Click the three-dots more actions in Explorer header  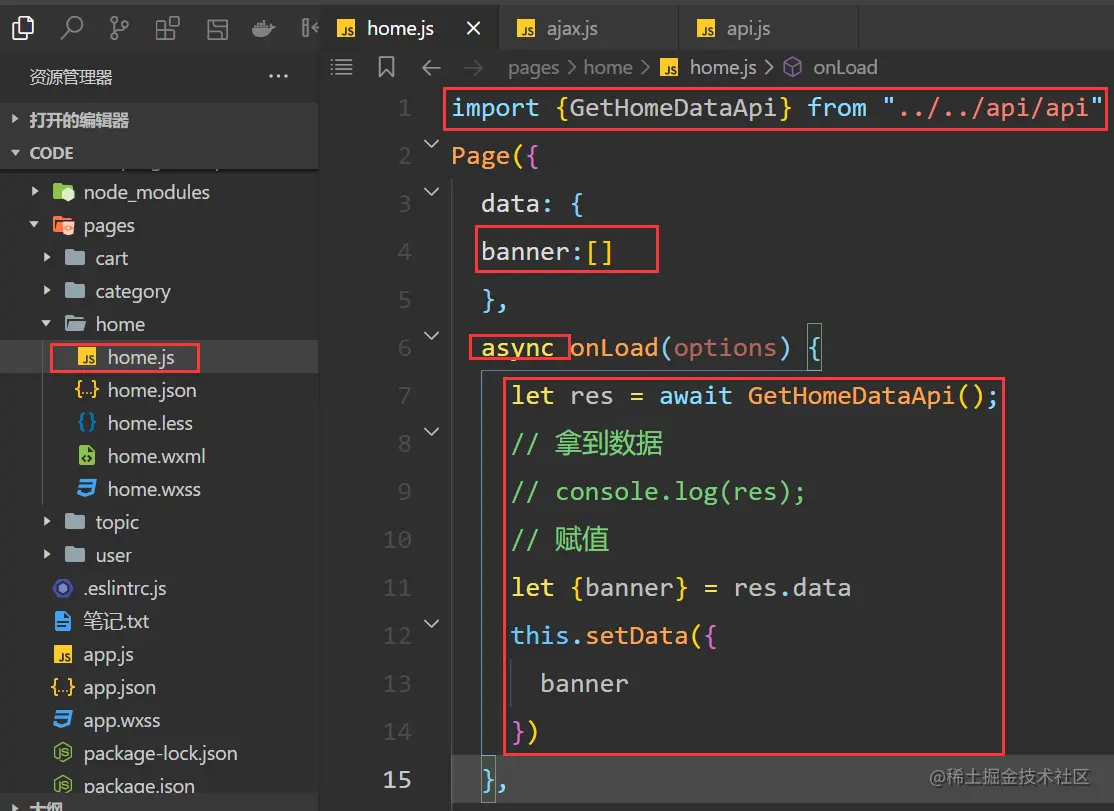278,76
